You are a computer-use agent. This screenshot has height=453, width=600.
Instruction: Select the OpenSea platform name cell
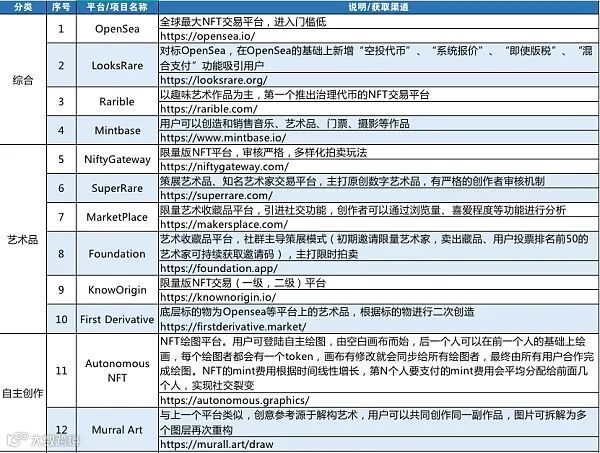(x=117, y=29)
